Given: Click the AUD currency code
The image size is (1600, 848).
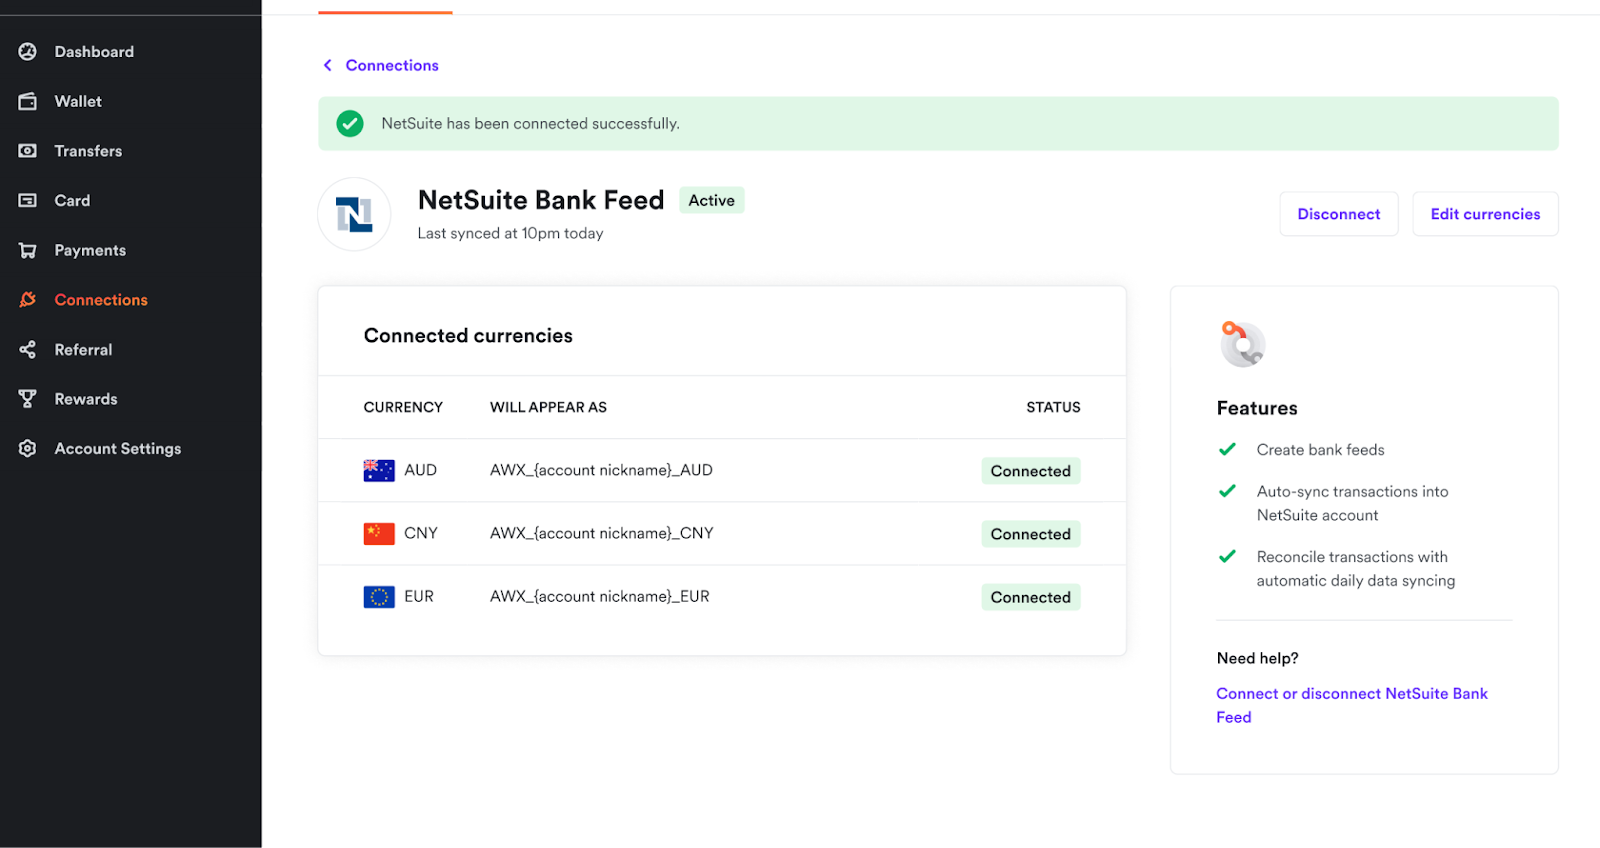Looking at the screenshot, I should pyautogui.click(x=420, y=470).
